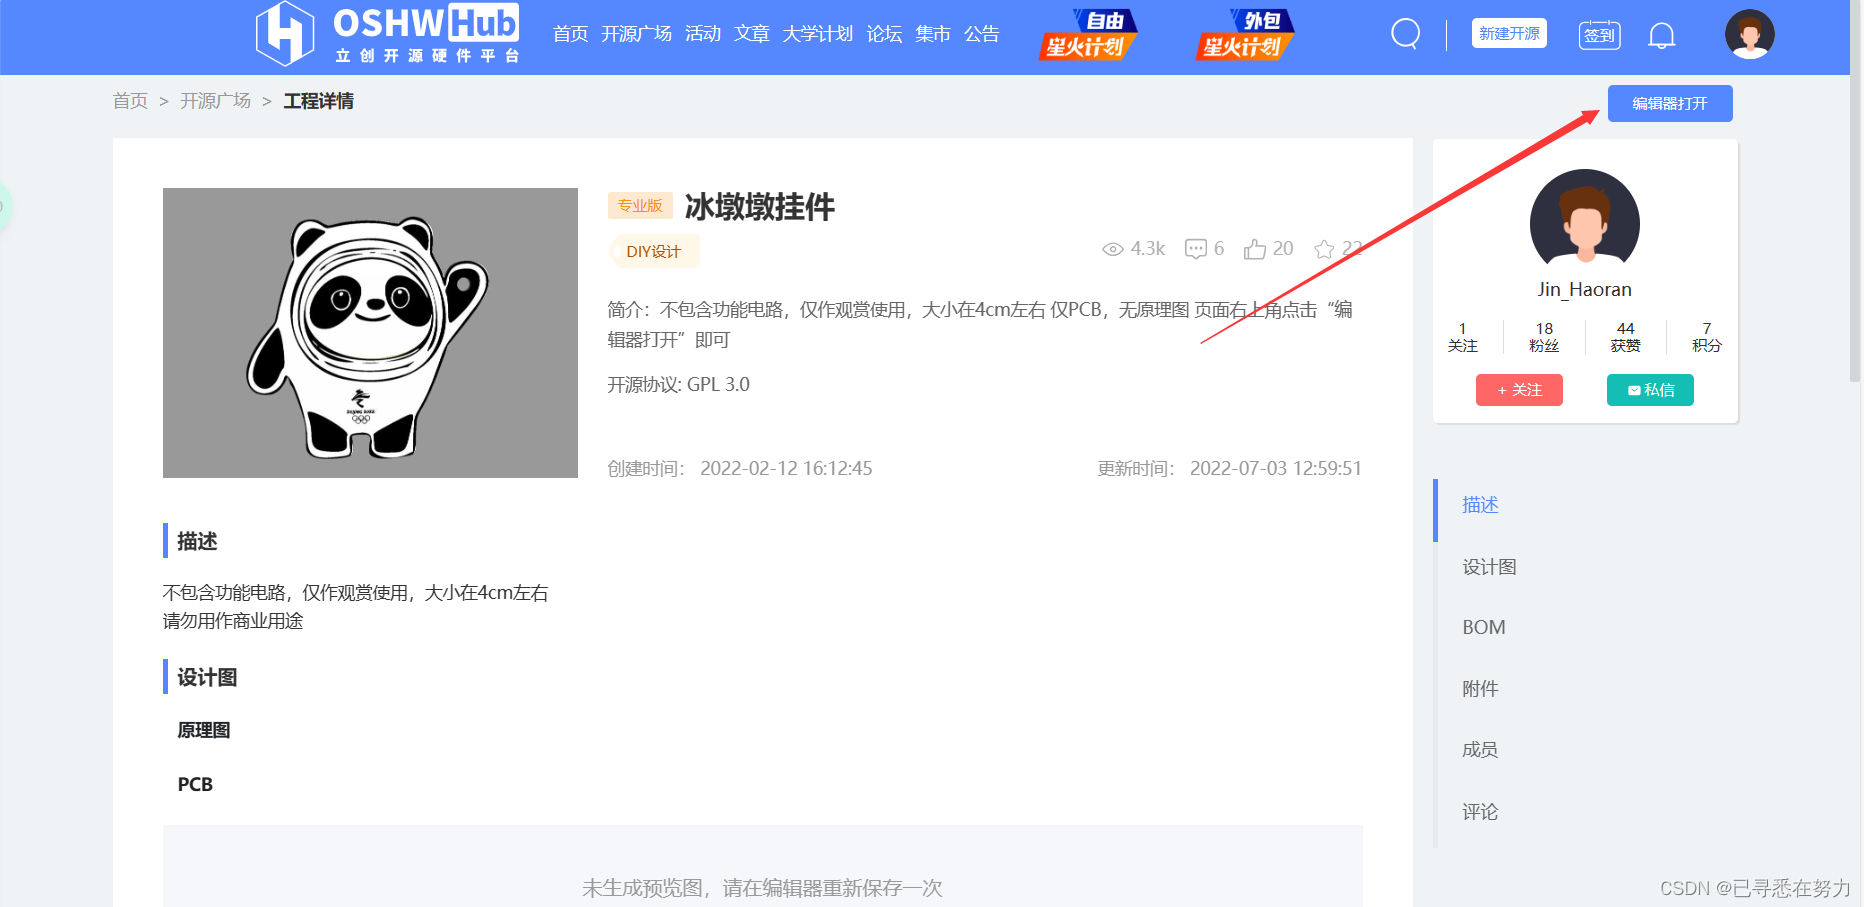The image size is (1864, 907).
Task: Click the 编辑器打开 button
Action: (1670, 103)
